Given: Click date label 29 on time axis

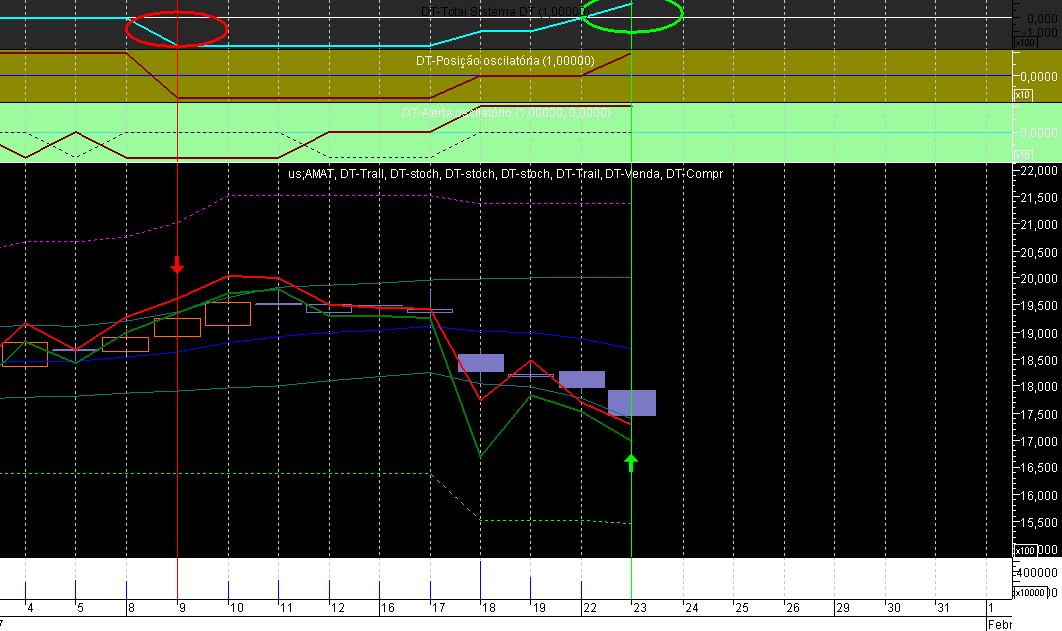Looking at the screenshot, I should click(843, 608).
